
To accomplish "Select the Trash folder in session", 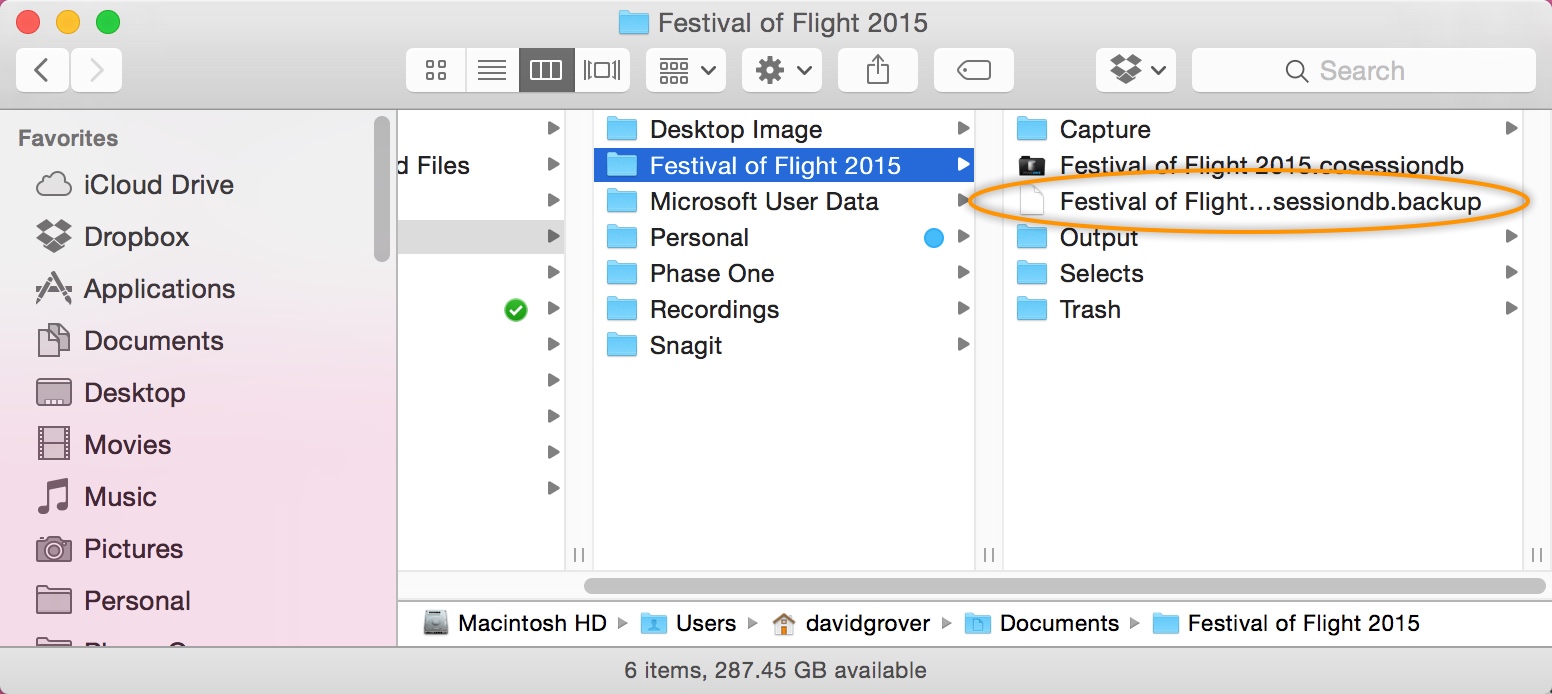I will click(x=1263, y=309).
